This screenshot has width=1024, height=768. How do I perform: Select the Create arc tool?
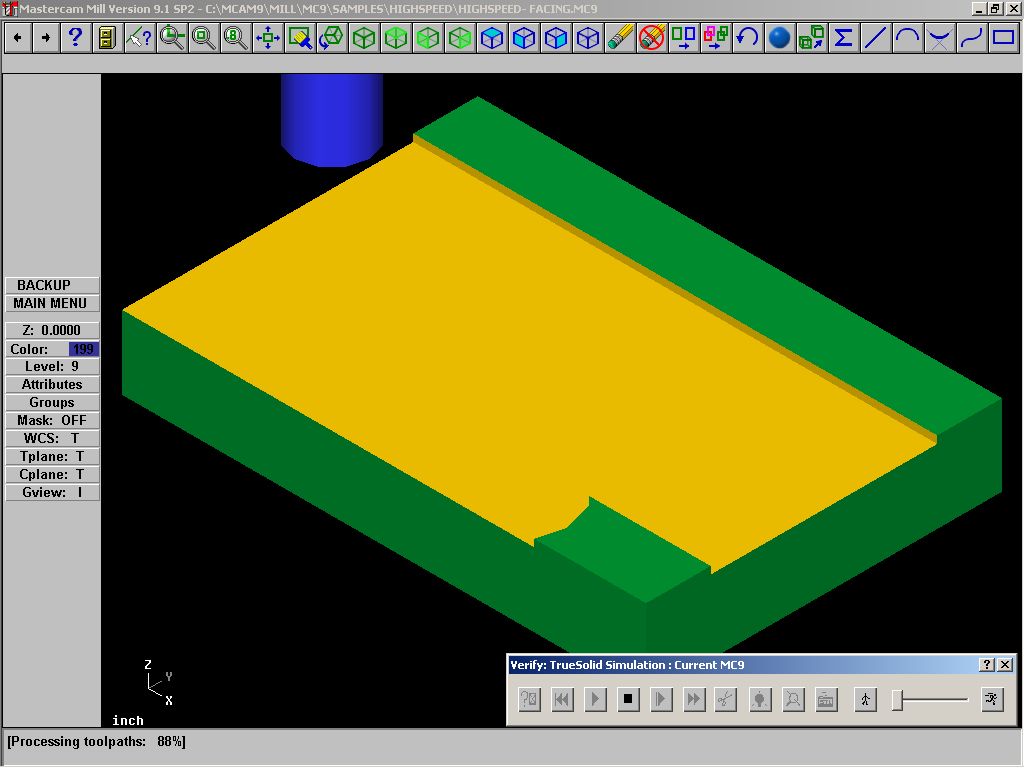tap(908, 37)
